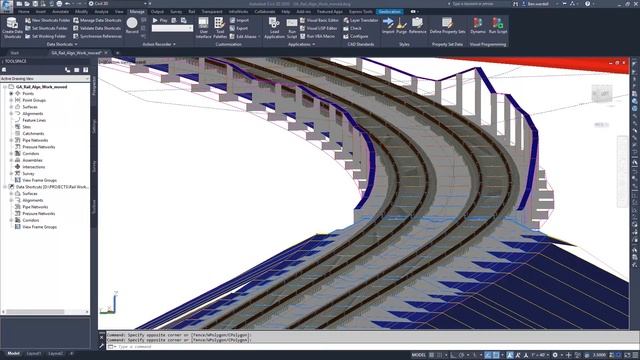Open Tool Palettes

pyautogui.click(x=220, y=28)
